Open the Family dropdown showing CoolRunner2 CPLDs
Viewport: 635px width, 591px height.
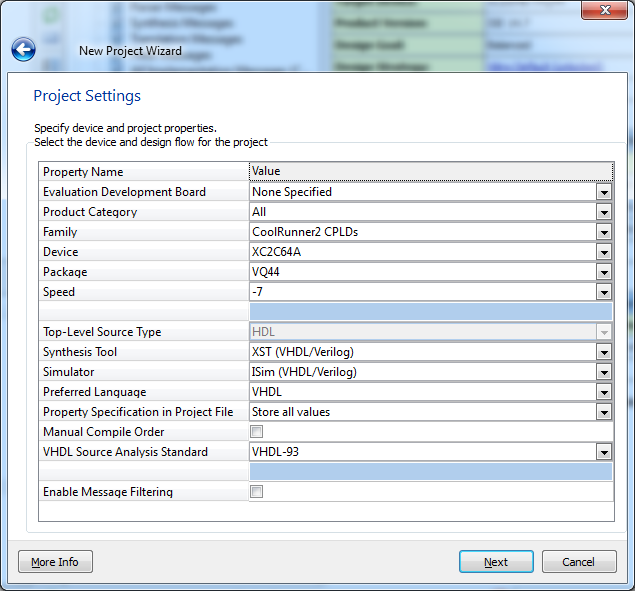point(603,232)
